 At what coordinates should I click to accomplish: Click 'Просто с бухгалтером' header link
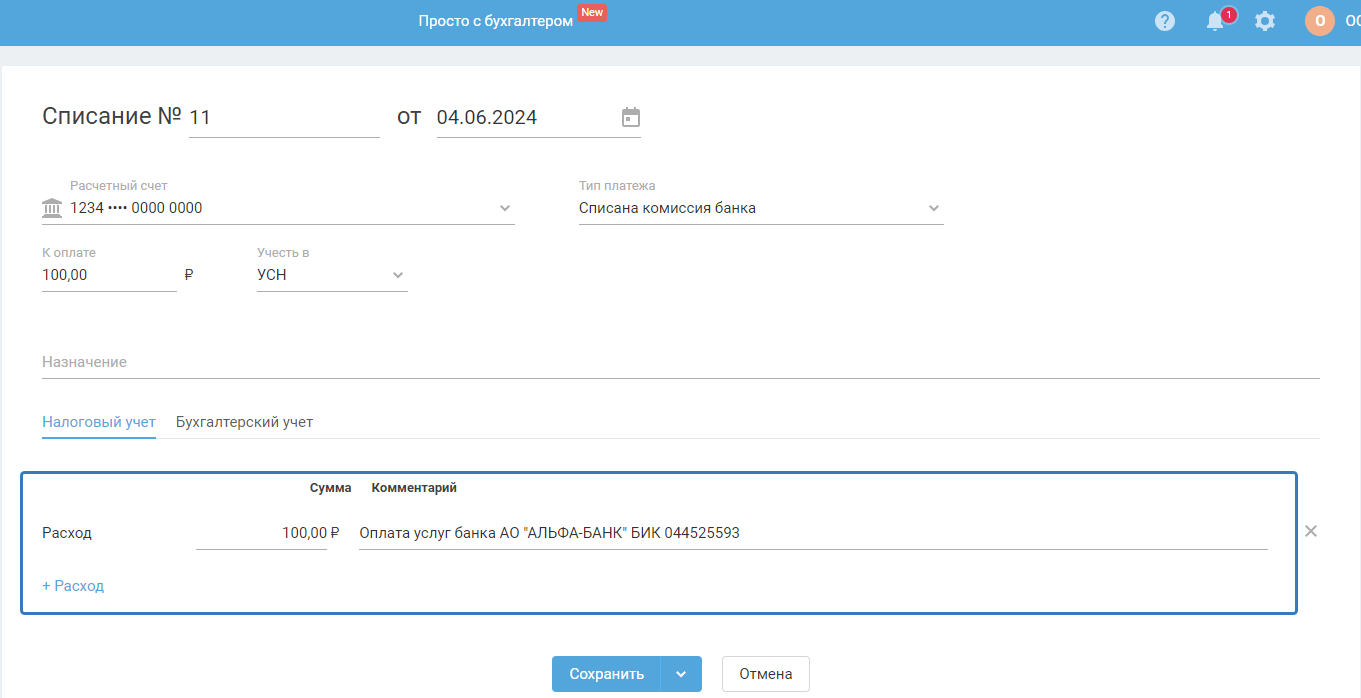click(x=496, y=21)
